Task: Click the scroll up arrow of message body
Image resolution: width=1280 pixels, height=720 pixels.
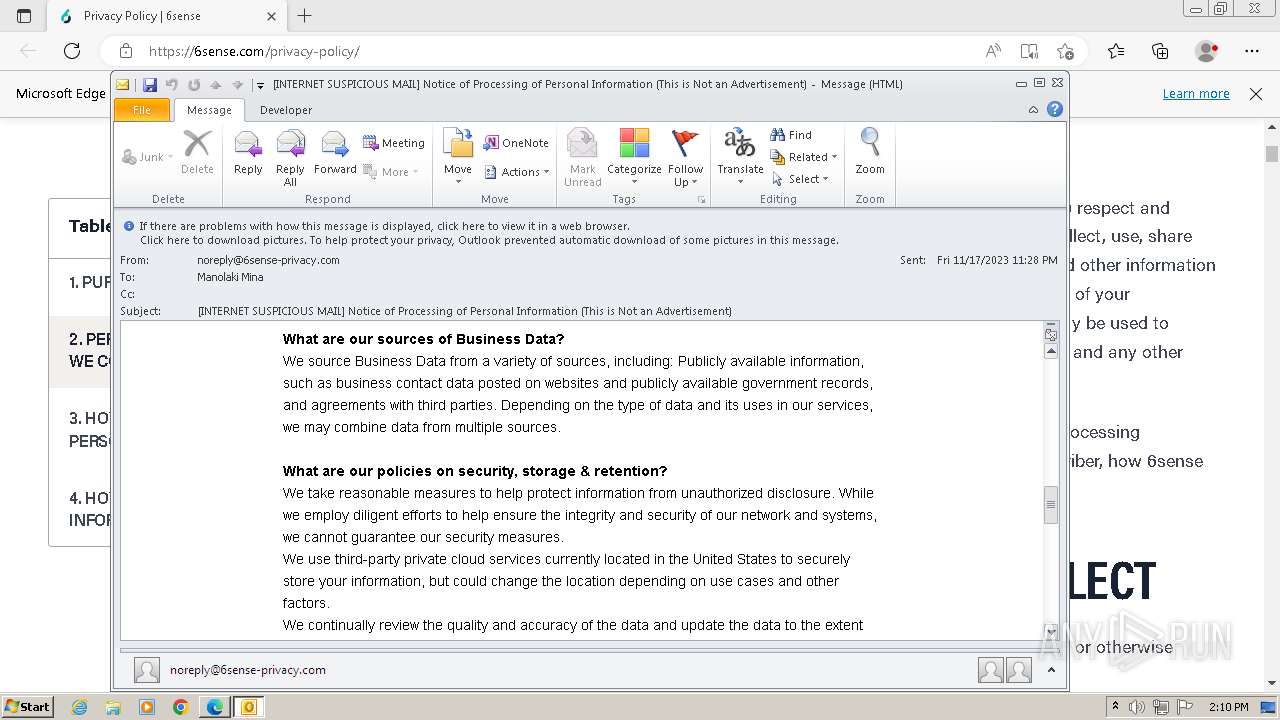Action: [1050, 351]
